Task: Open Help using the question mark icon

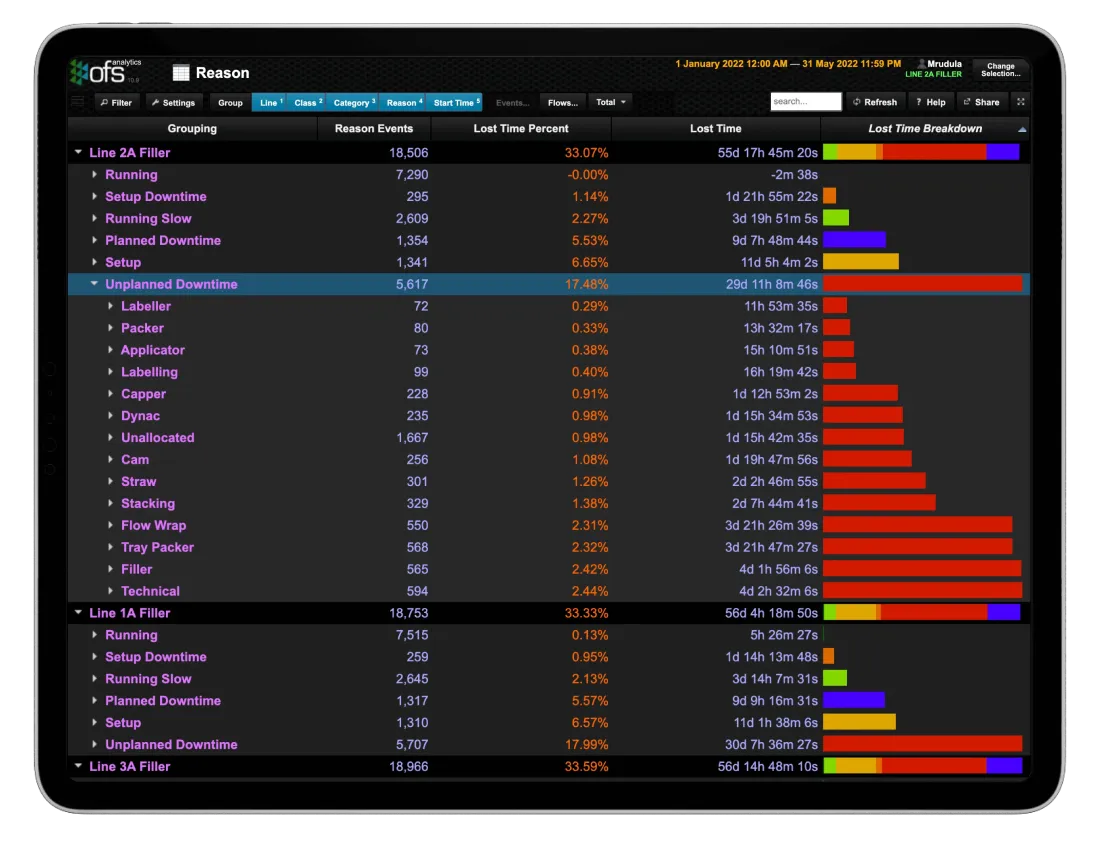Action: 930,102
